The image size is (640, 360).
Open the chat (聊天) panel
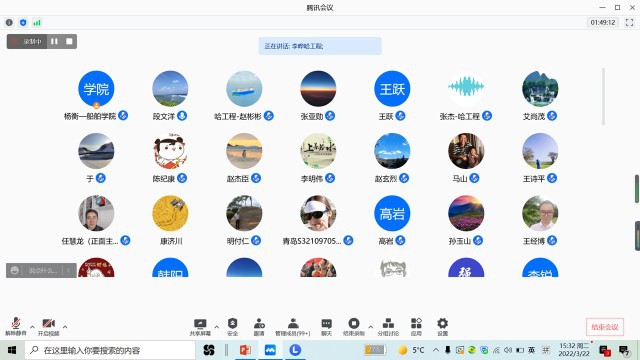pyautogui.click(x=327, y=327)
